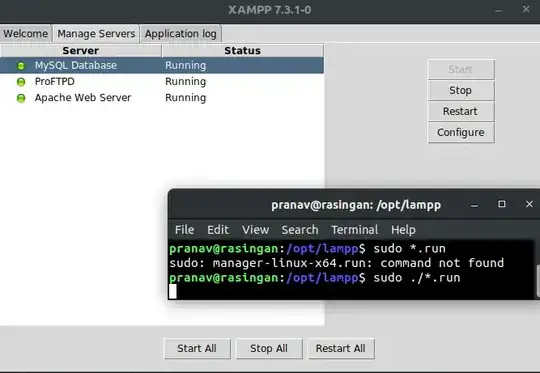Minimize the terminal window
540x373 pixels.
tap(475, 205)
